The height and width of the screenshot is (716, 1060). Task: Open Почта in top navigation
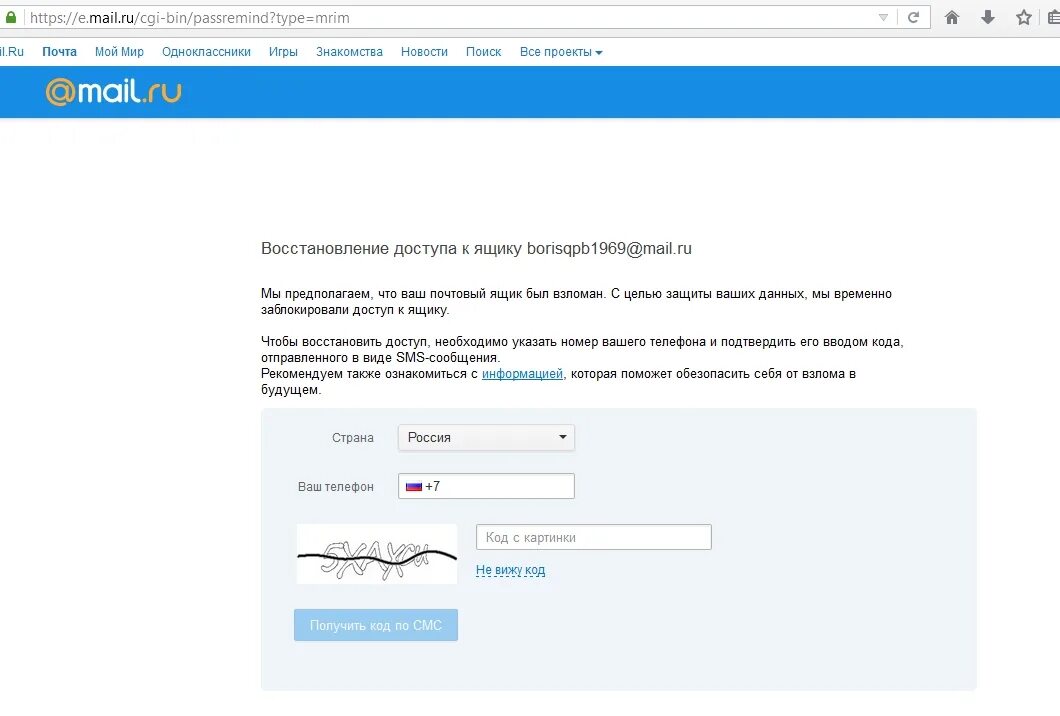point(59,52)
